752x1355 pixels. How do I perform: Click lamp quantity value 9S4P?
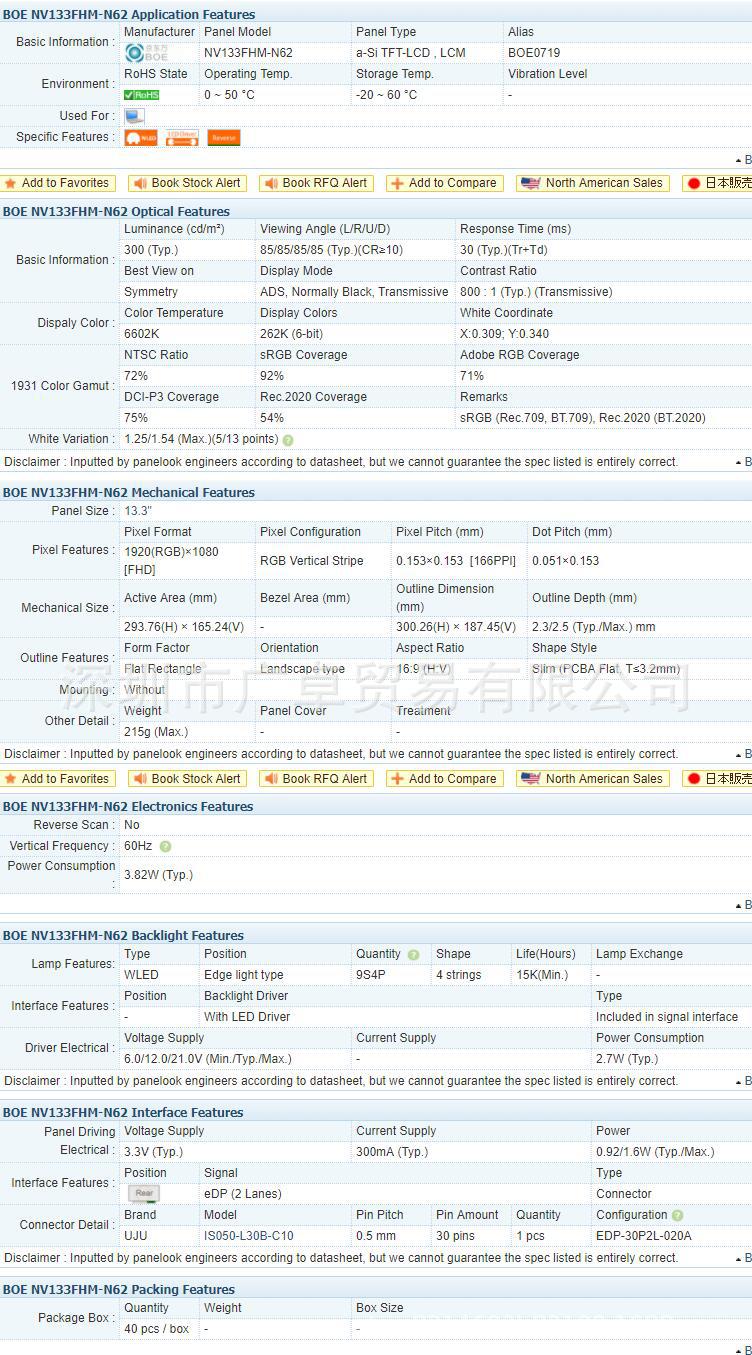click(371, 975)
